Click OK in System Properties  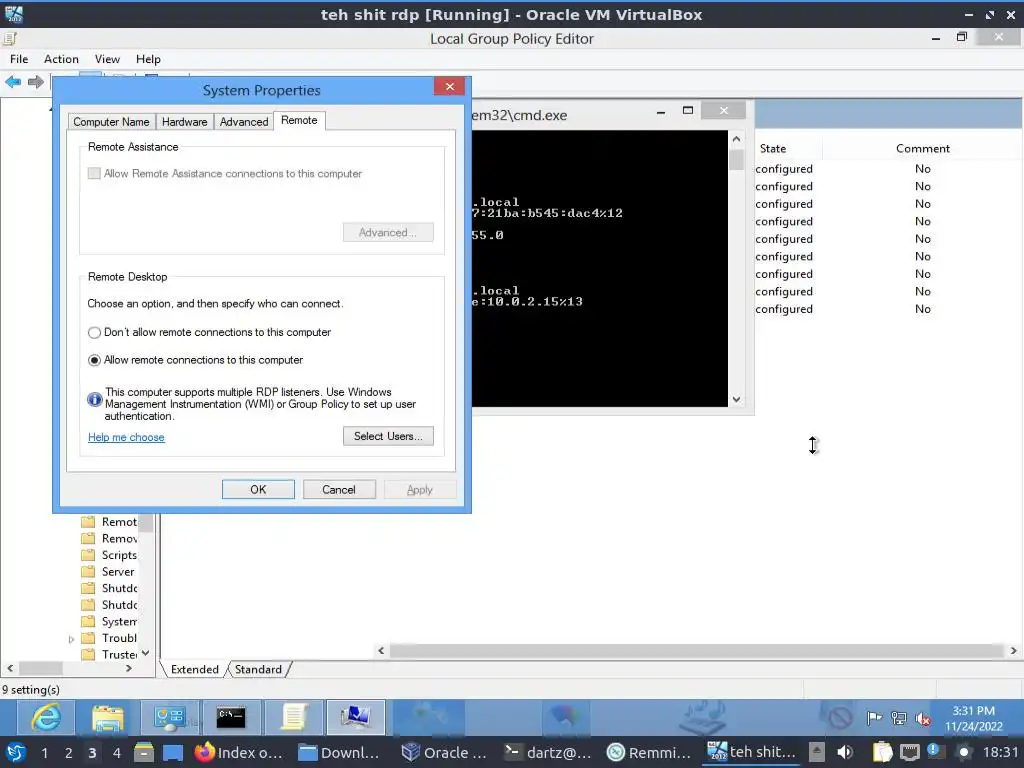click(258, 490)
